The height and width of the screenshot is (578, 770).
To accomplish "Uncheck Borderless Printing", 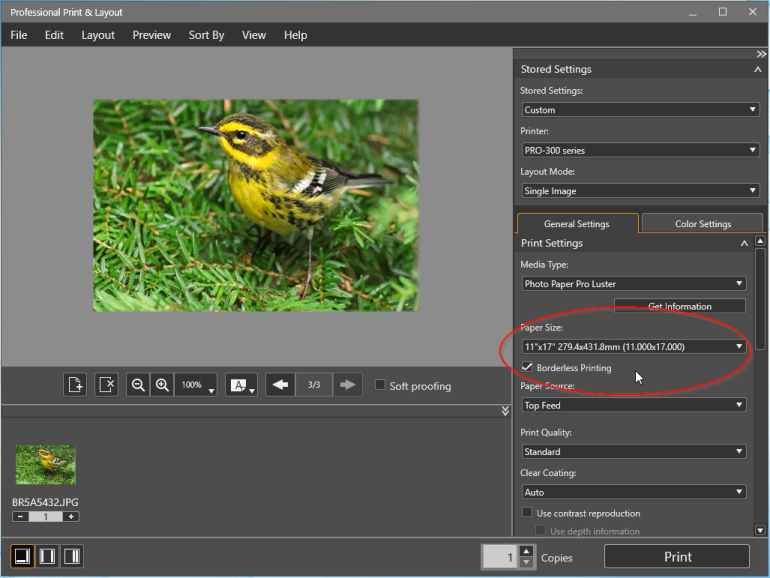I will 527,368.
